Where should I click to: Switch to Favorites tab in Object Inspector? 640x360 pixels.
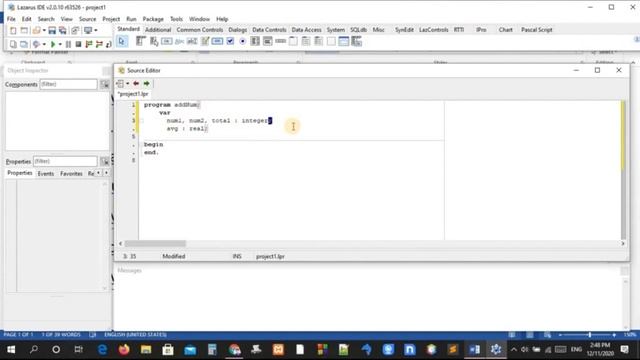pos(71,173)
